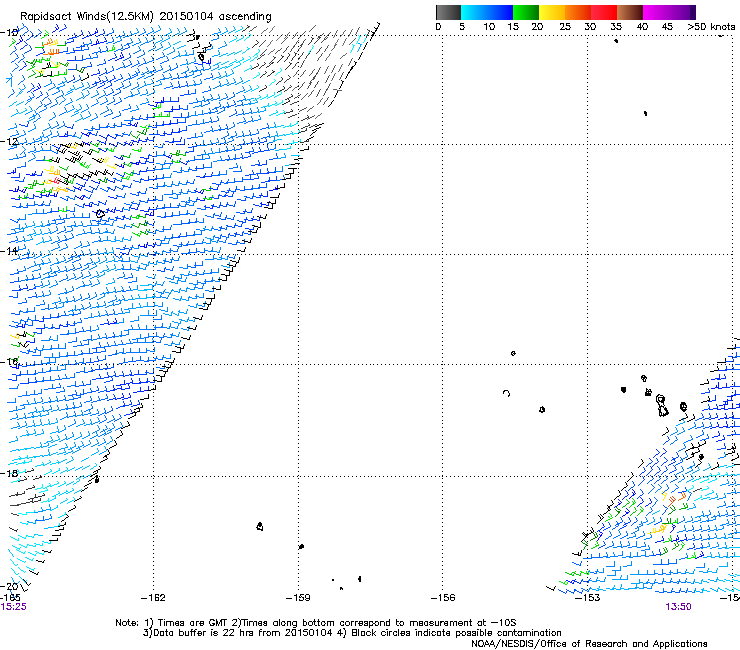
Task: Click the note line 'Times are GMT'
Action: (x=191, y=623)
